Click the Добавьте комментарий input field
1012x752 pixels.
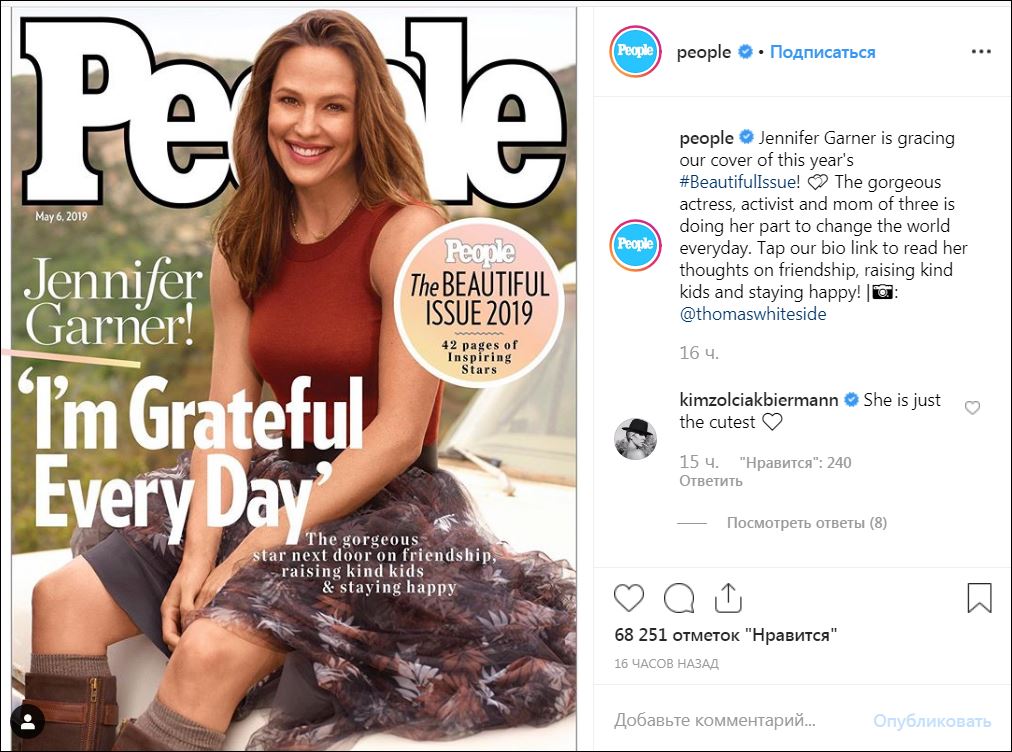(730, 720)
